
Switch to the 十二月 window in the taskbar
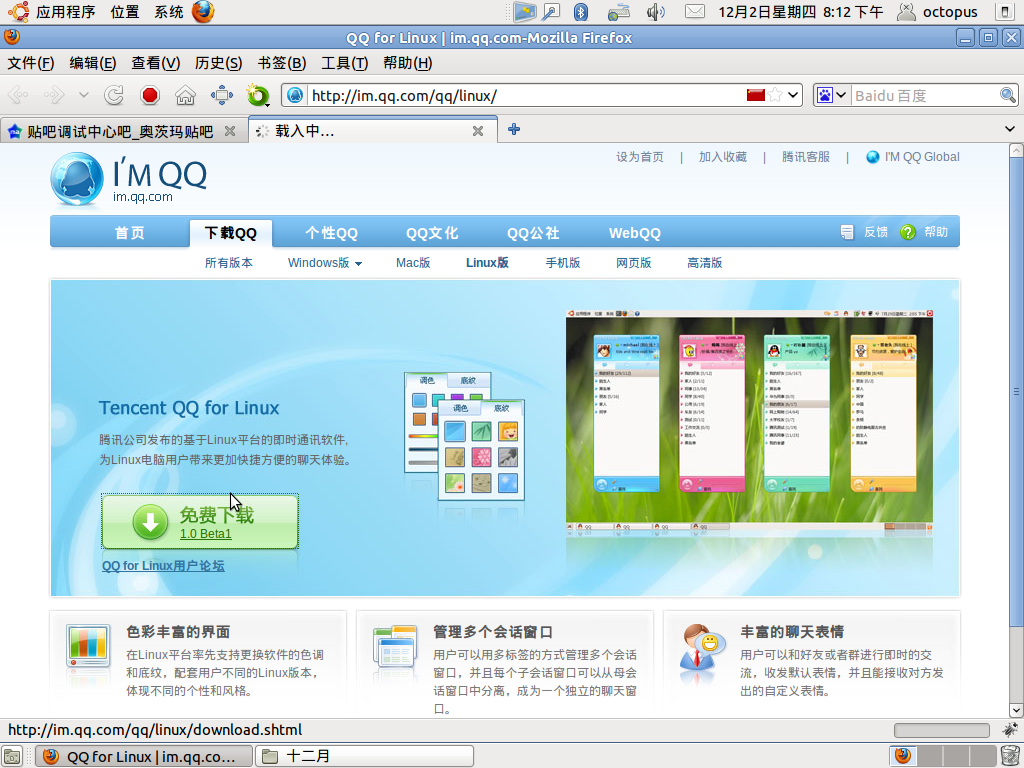(364, 756)
